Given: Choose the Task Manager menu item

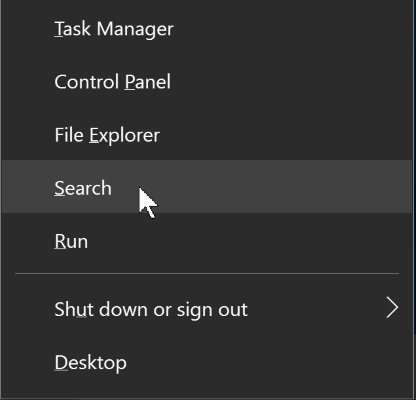Looking at the screenshot, I should point(207,29).
